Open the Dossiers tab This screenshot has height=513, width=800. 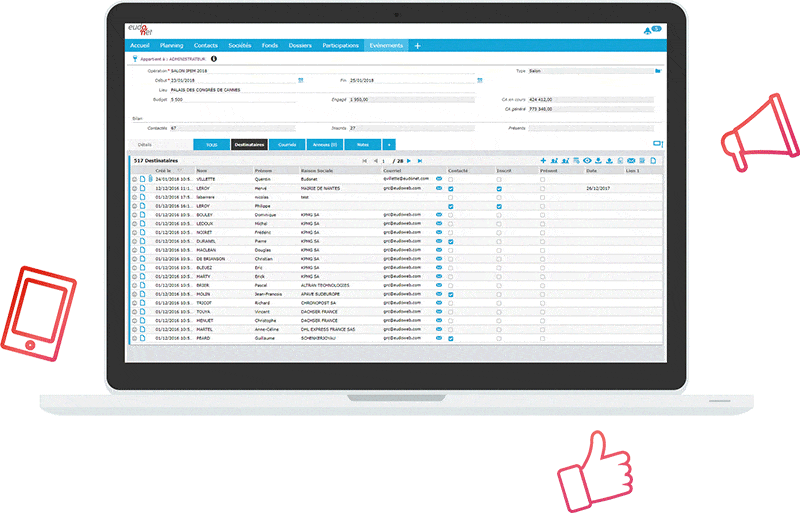pos(300,45)
